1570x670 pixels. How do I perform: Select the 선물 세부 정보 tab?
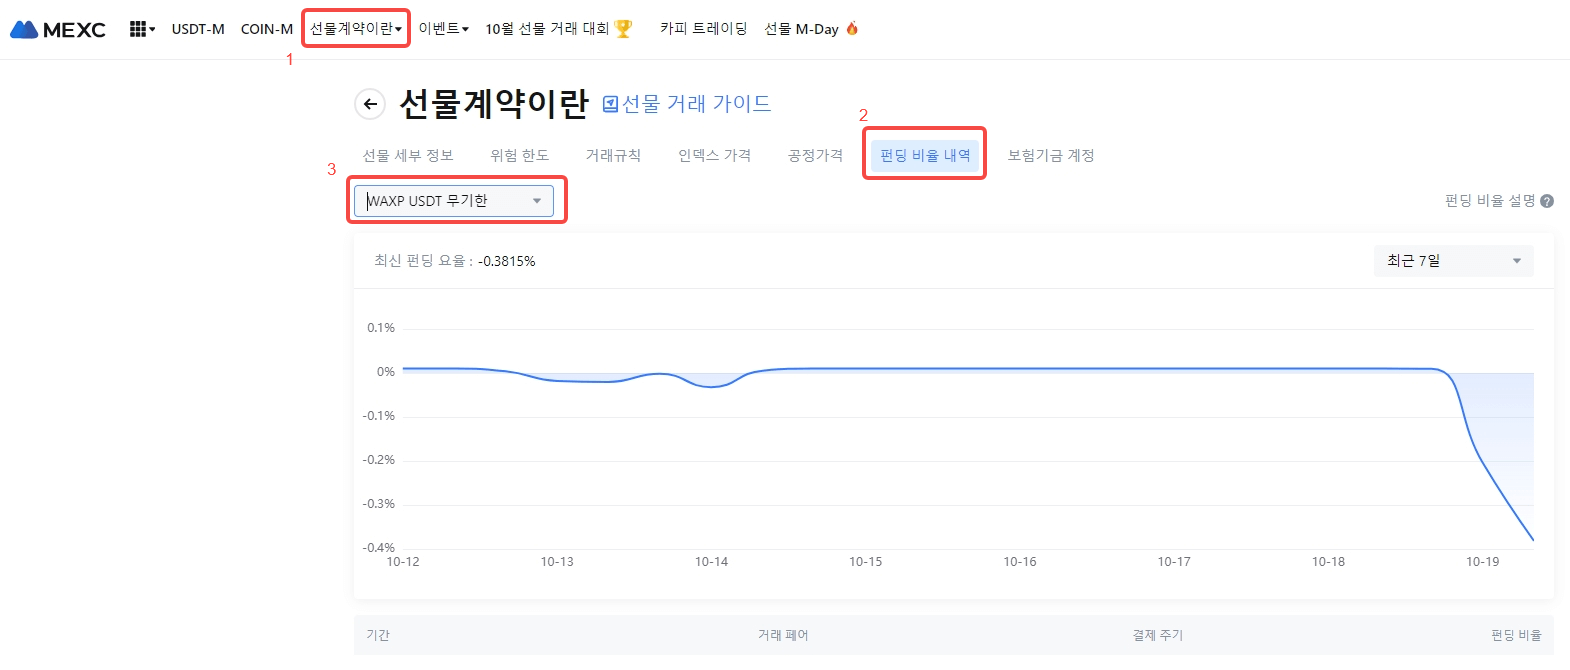pos(408,156)
